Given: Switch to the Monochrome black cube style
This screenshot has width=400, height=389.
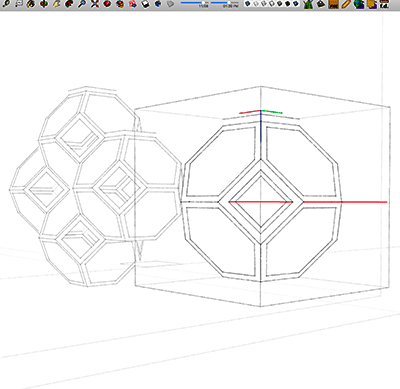Looking at the screenshot, I should click(288, 4).
